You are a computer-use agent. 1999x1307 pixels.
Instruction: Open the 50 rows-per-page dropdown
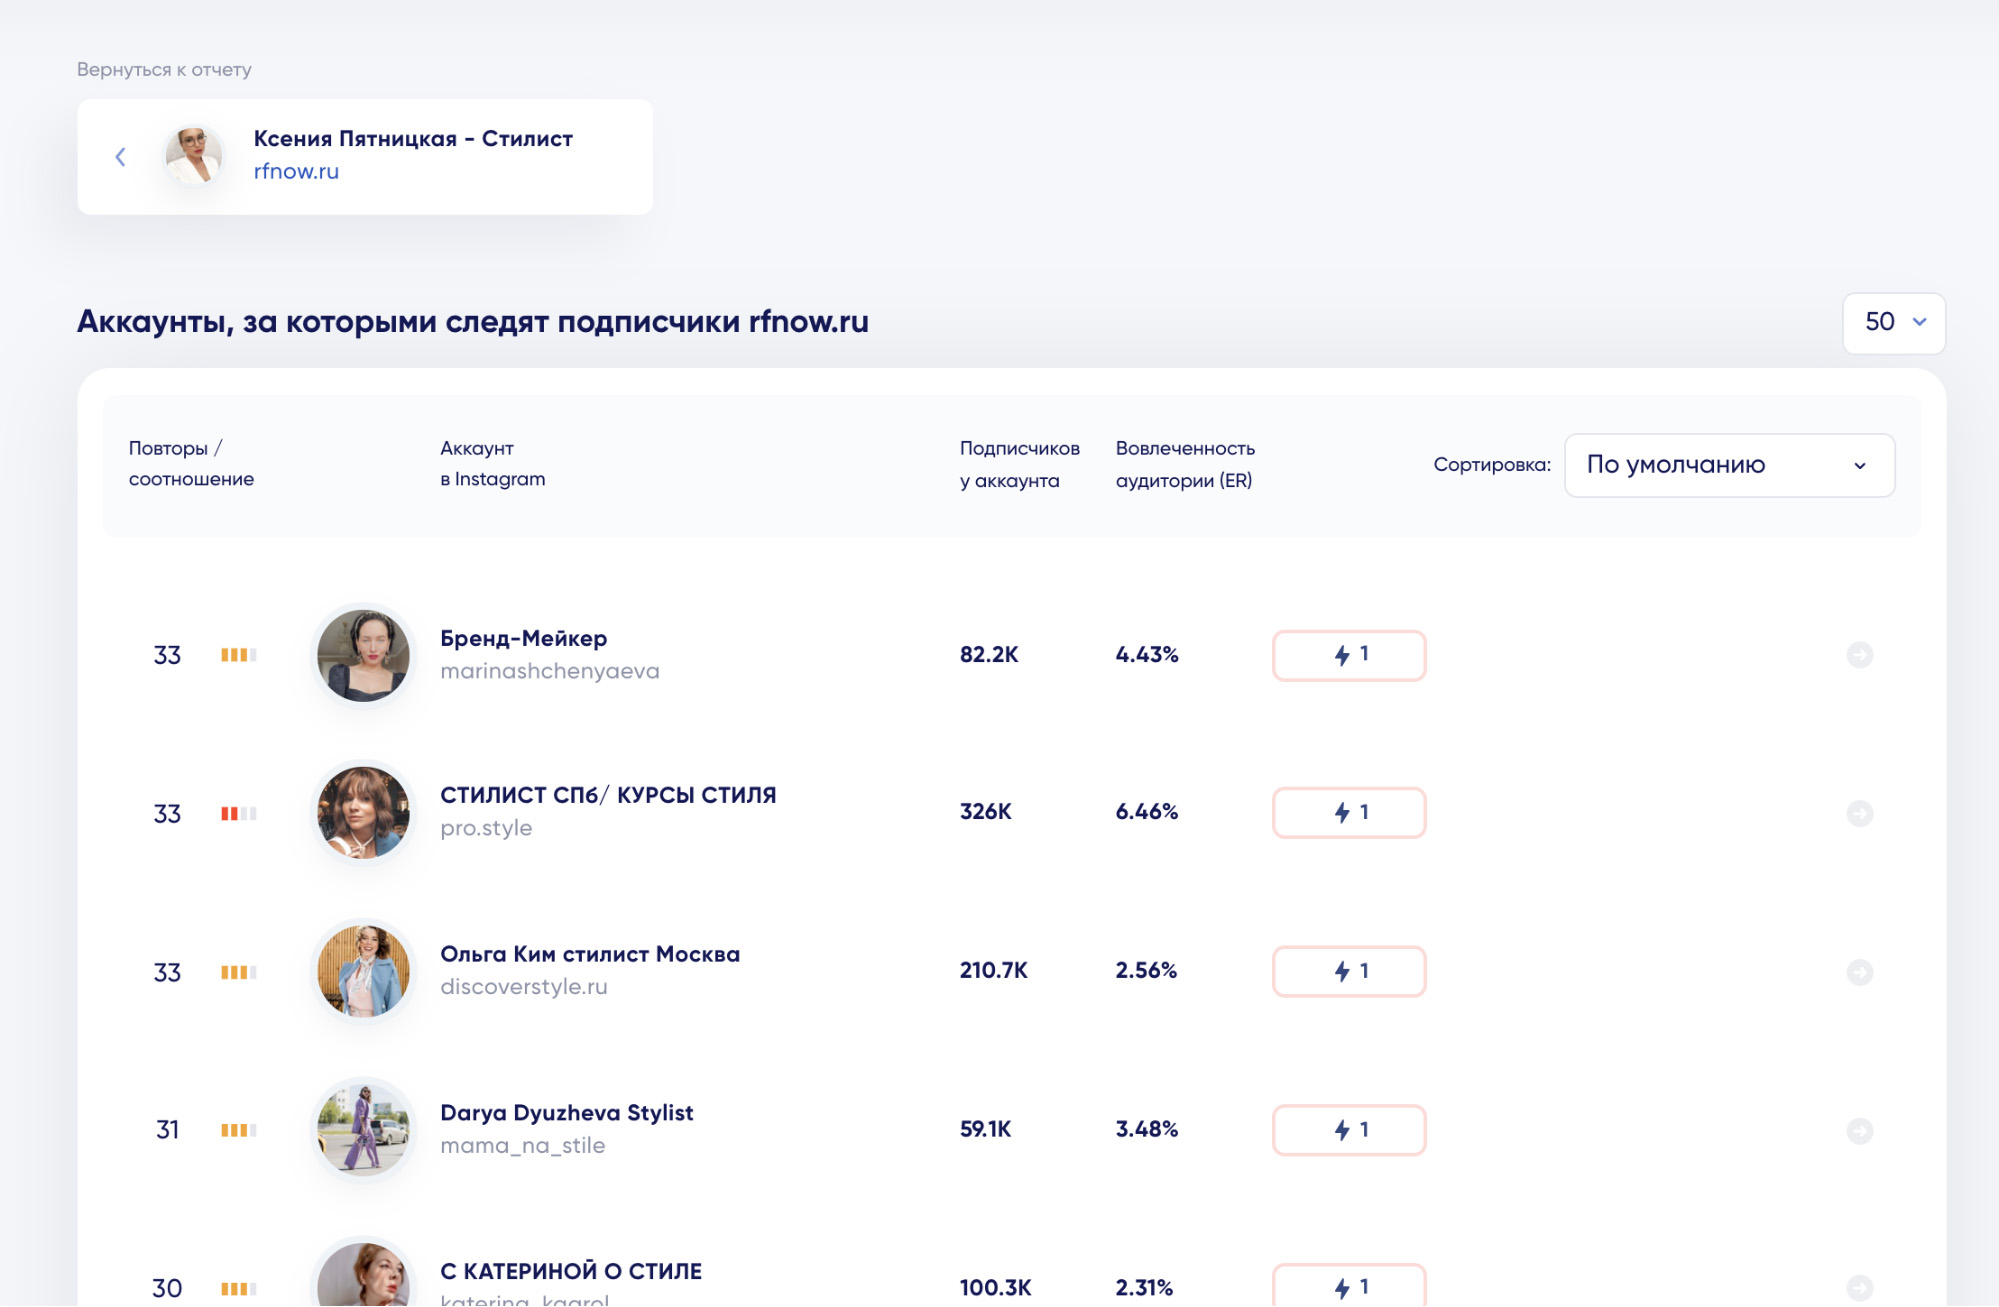(1894, 323)
